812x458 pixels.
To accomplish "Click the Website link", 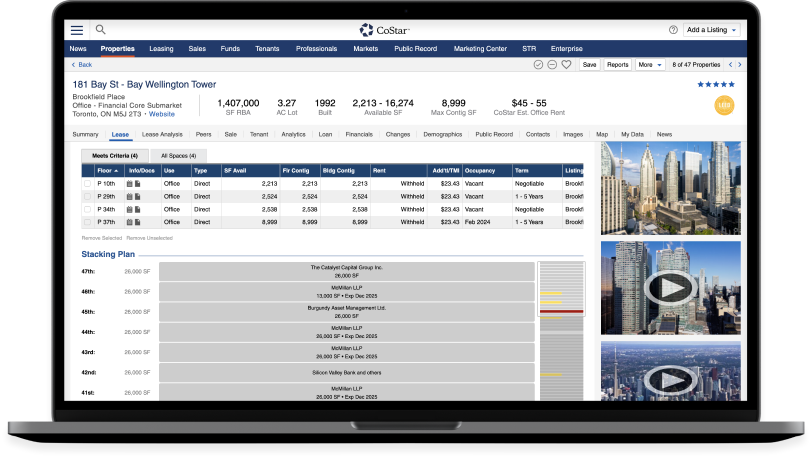I will (162, 114).
